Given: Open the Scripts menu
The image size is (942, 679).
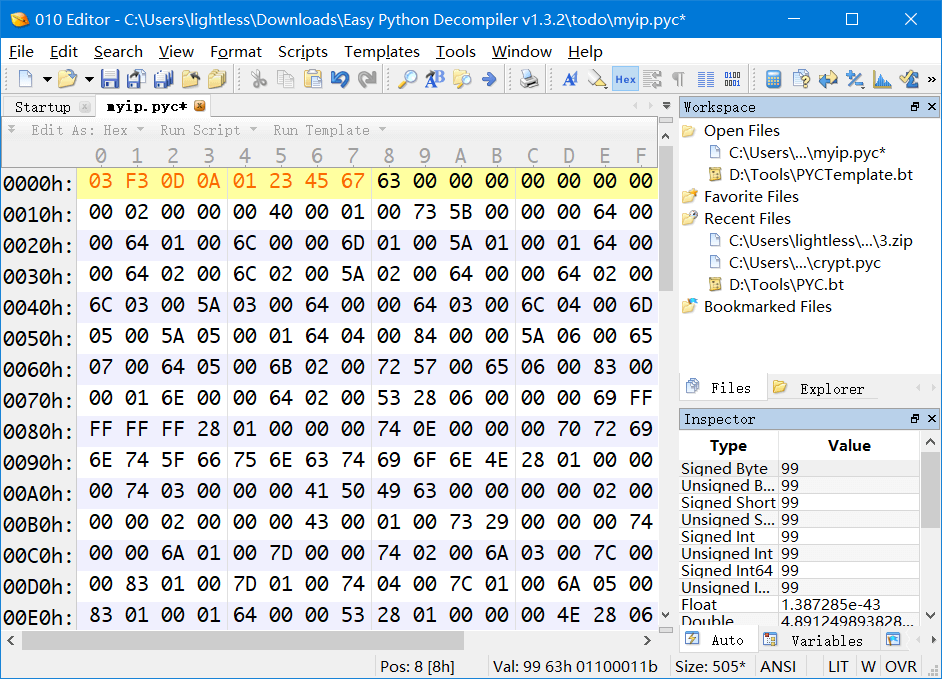Looking at the screenshot, I should [303, 52].
